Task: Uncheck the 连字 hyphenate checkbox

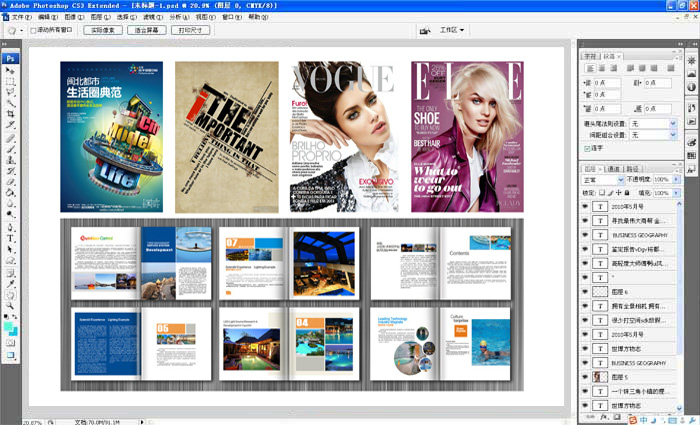Action: coord(587,148)
